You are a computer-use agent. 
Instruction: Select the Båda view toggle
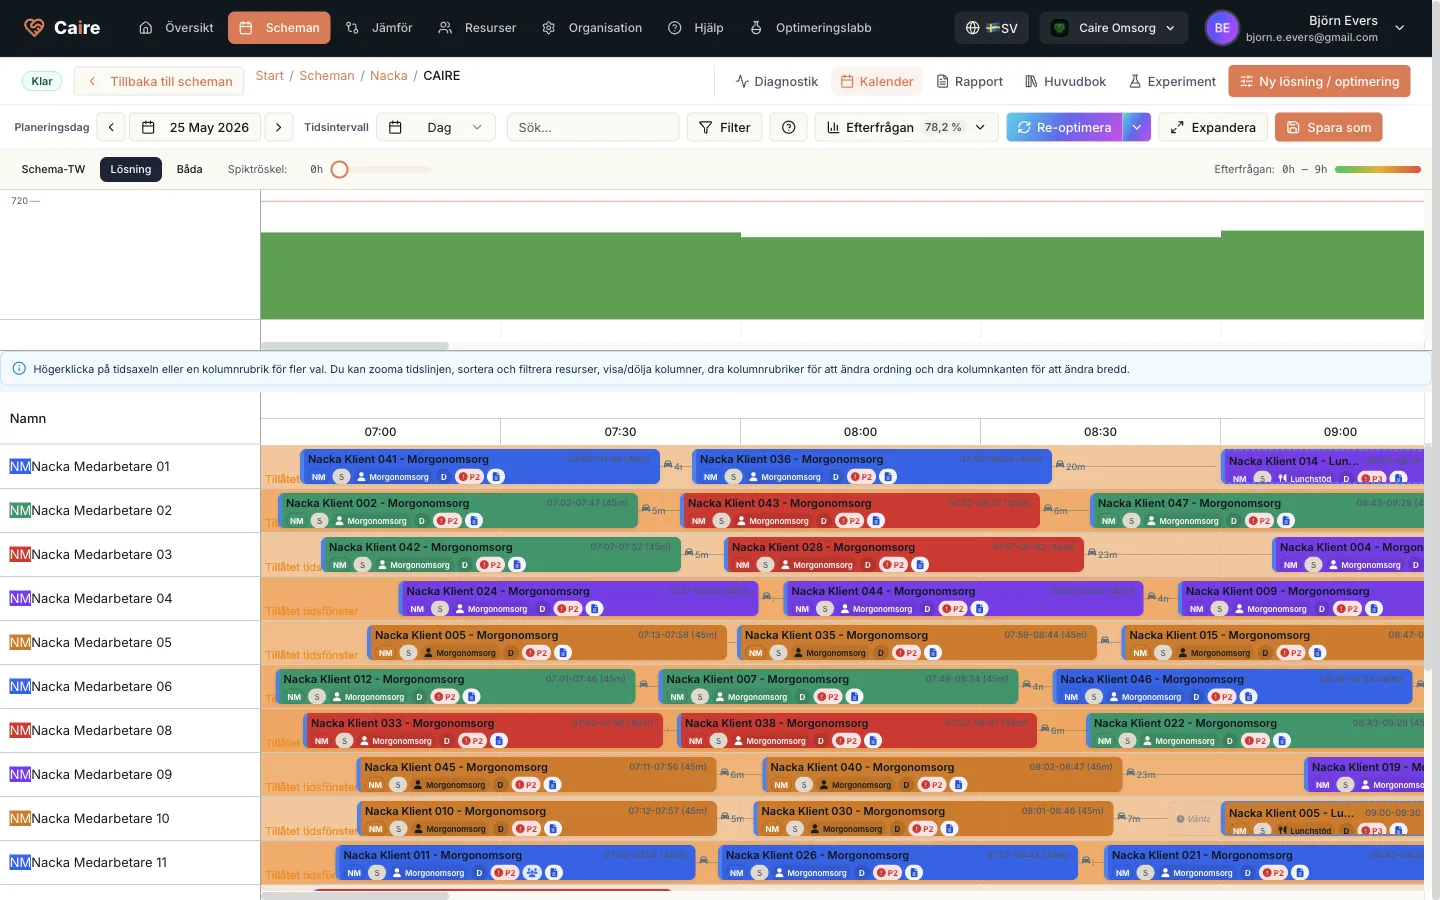(x=190, y=169)
